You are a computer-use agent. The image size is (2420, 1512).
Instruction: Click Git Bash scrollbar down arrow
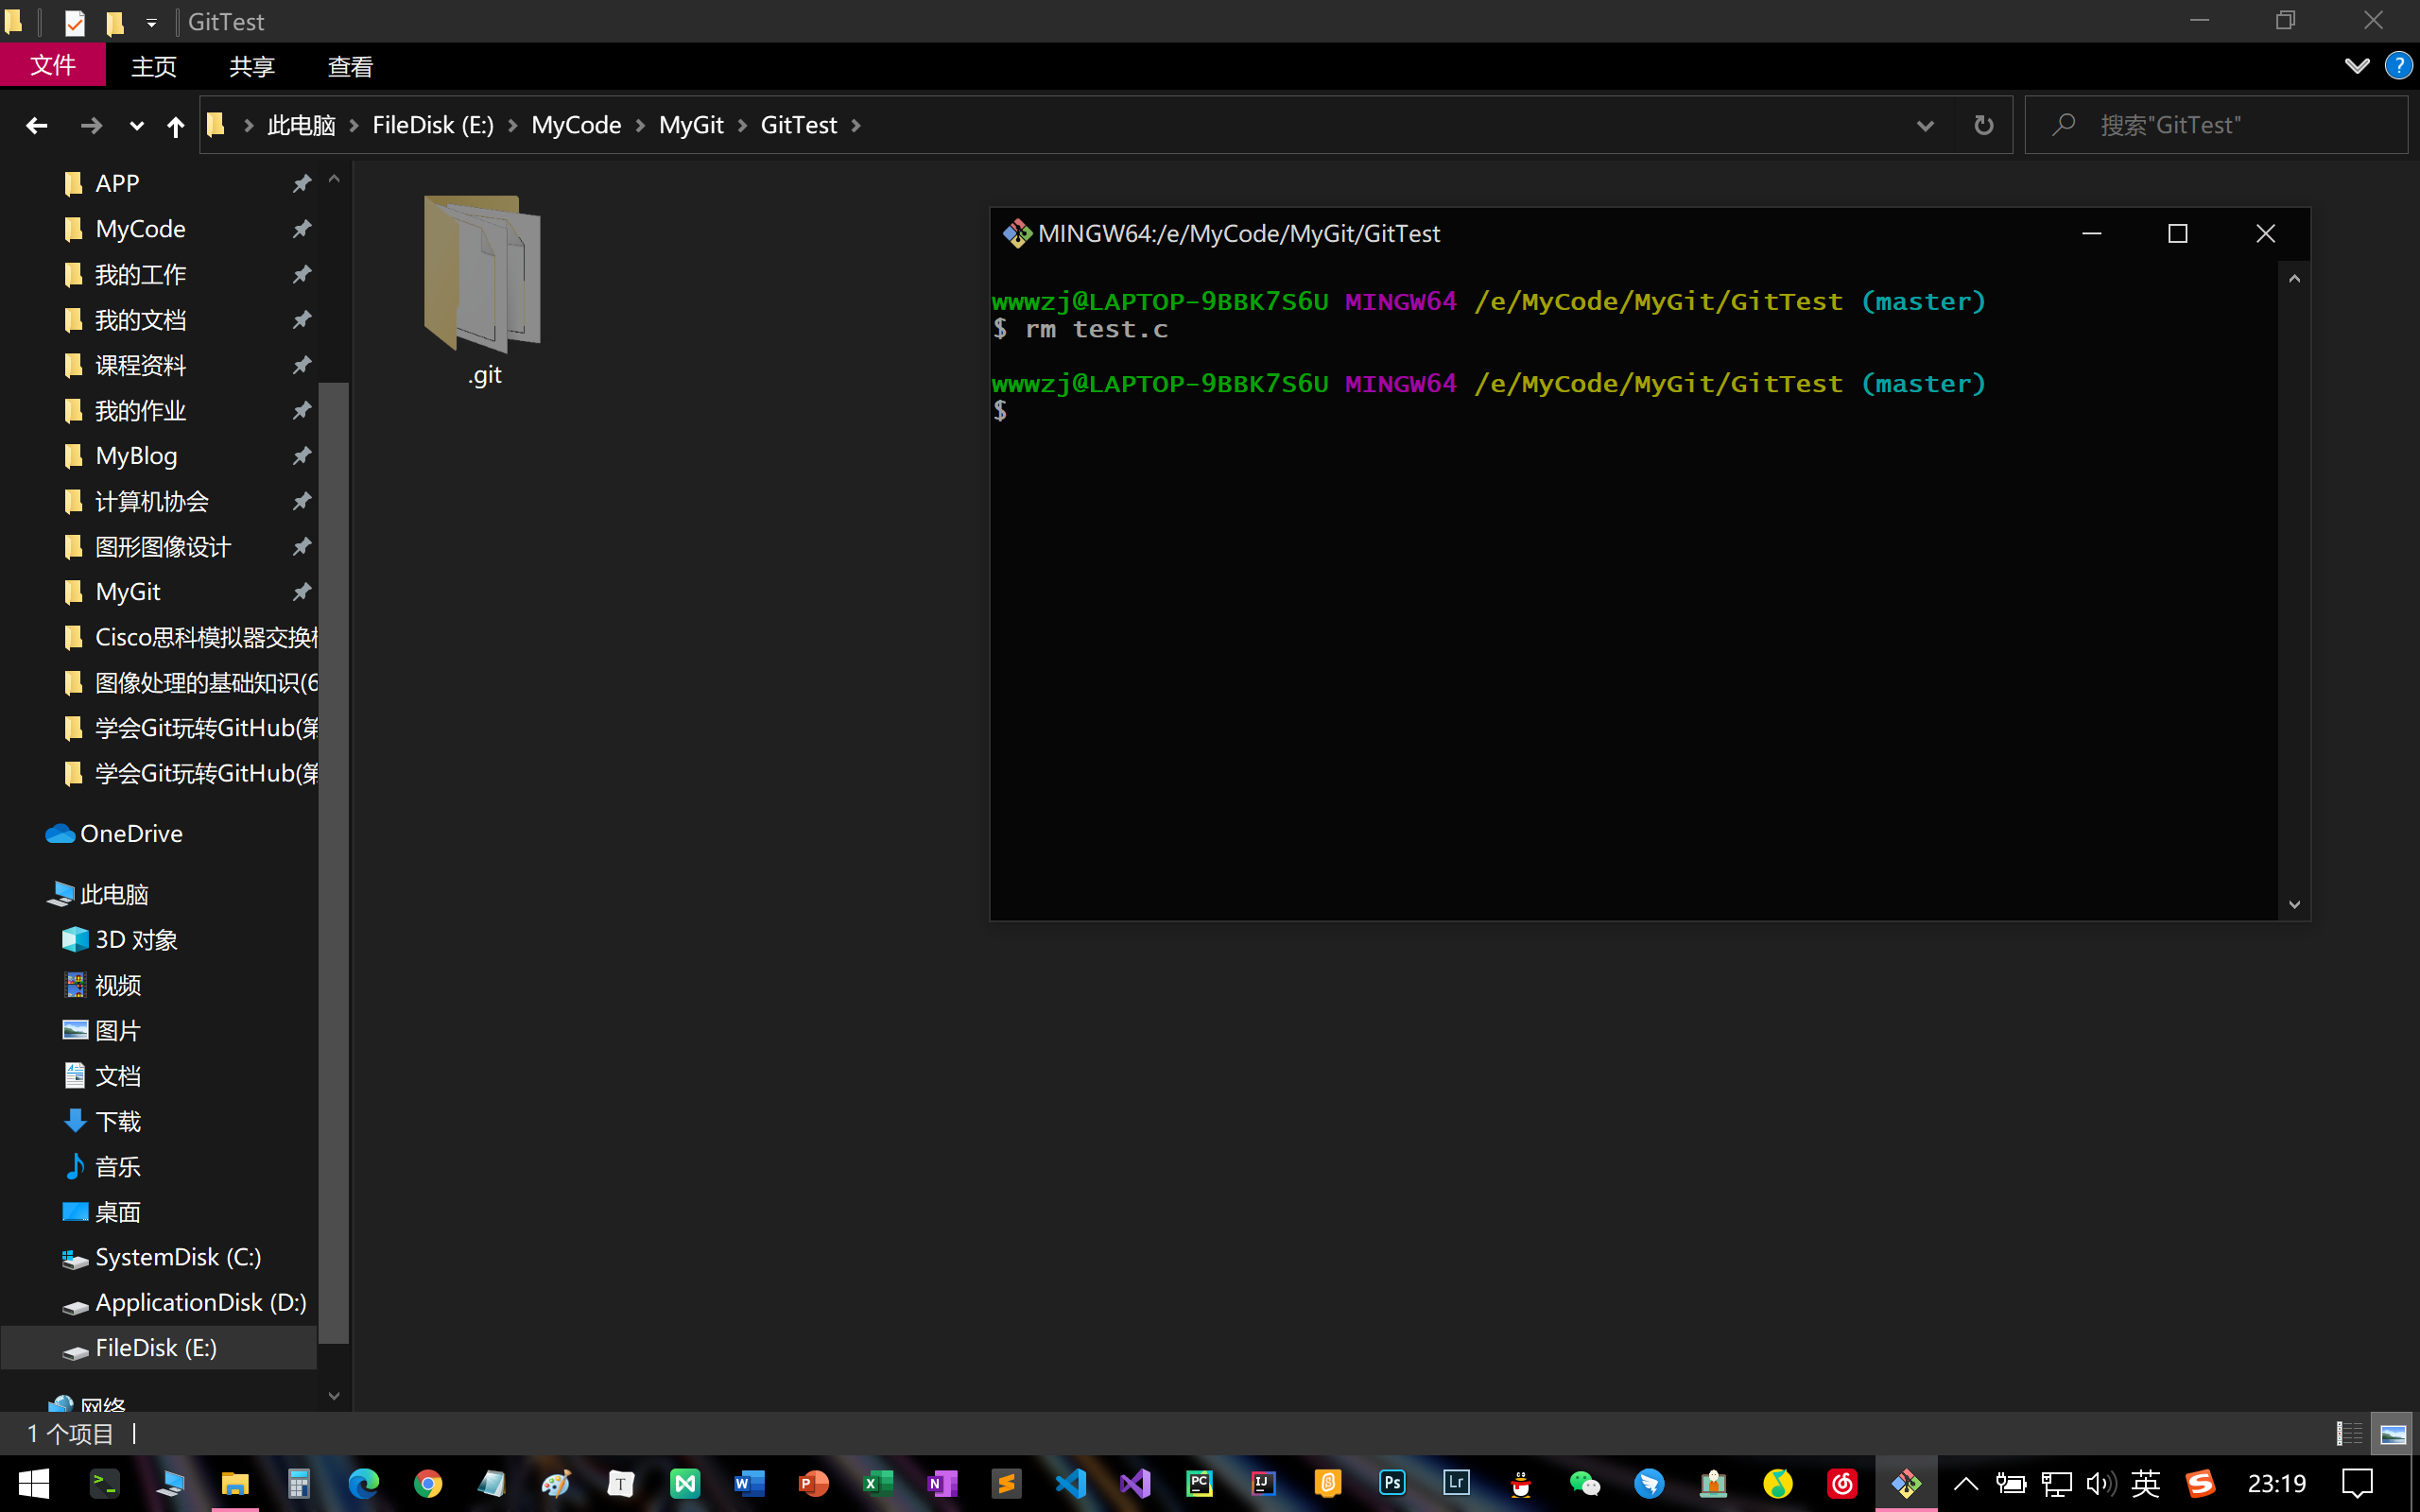[x=2294, y=905]
